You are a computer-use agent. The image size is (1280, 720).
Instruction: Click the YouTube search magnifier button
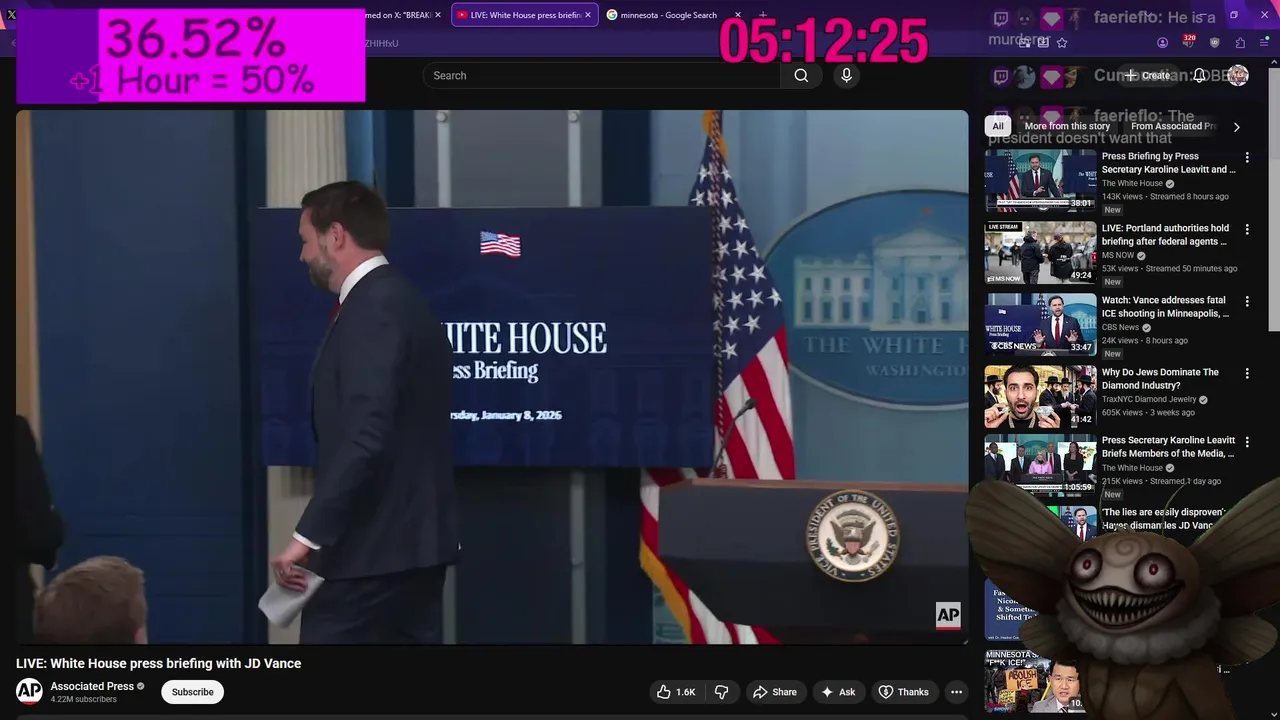[801, 75]
